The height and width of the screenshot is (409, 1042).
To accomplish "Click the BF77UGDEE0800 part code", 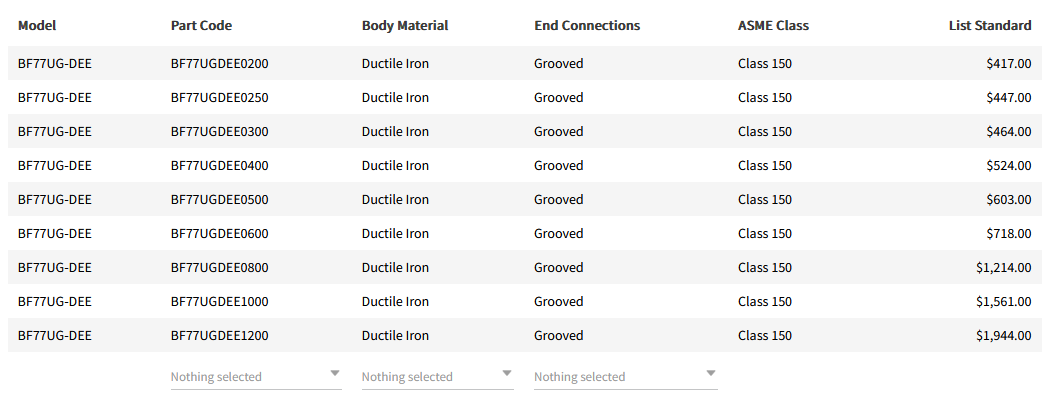I will click(x=219, y=268).
